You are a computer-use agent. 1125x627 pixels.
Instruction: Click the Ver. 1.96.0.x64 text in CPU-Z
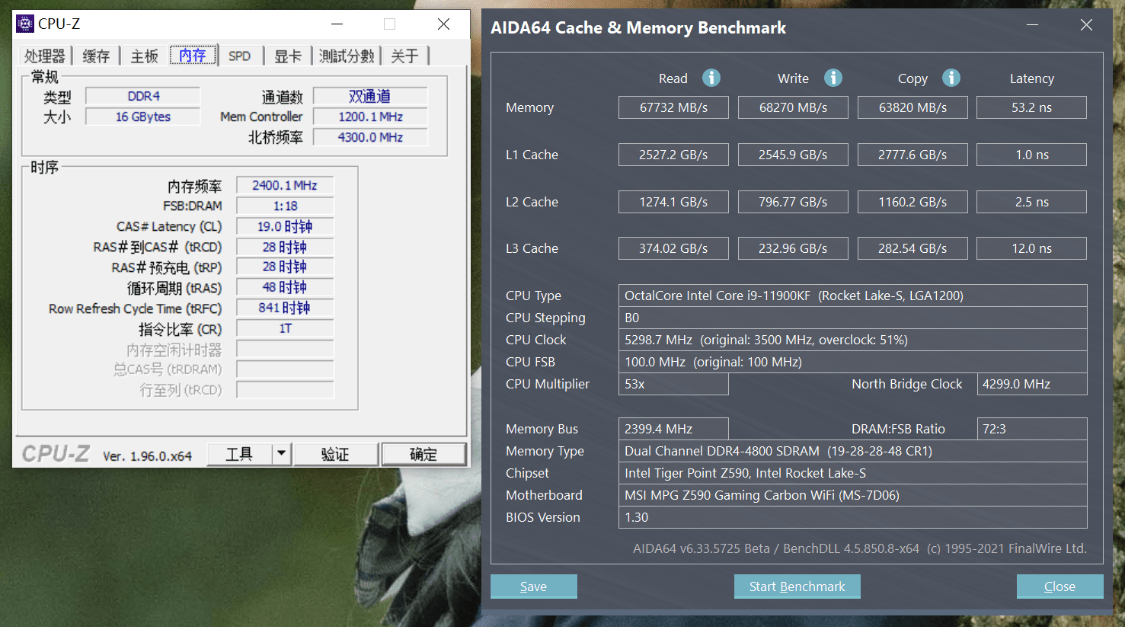[147, 456]
